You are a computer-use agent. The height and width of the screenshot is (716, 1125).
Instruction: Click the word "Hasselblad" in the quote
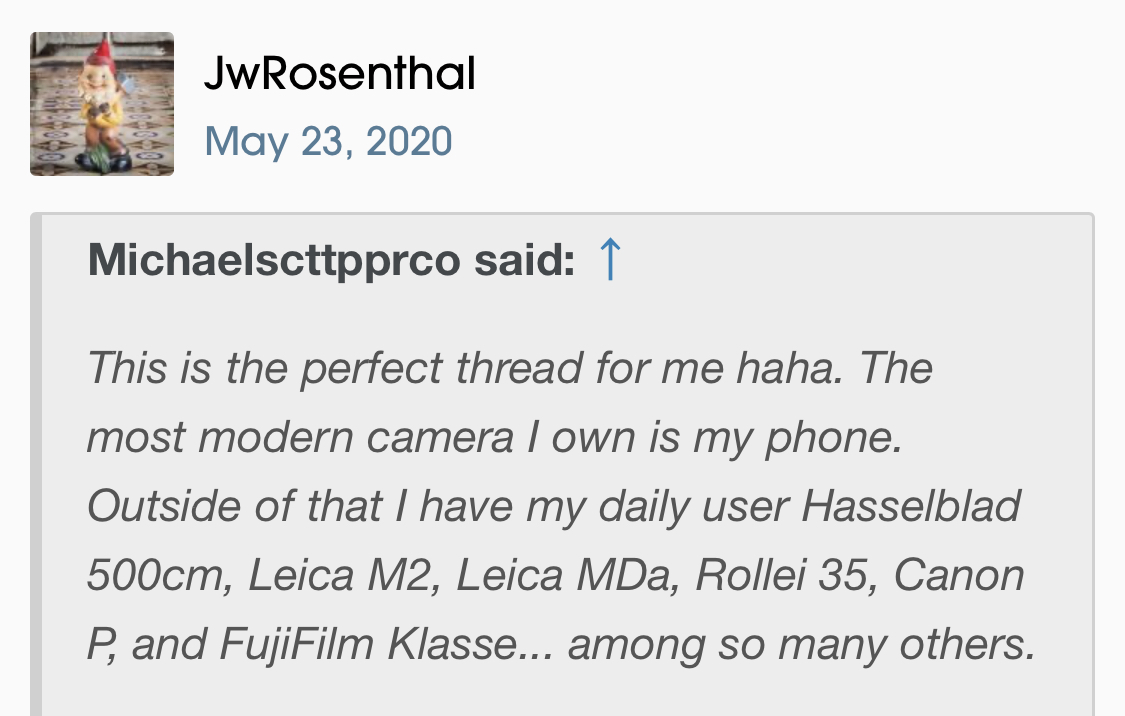[911, 507]
